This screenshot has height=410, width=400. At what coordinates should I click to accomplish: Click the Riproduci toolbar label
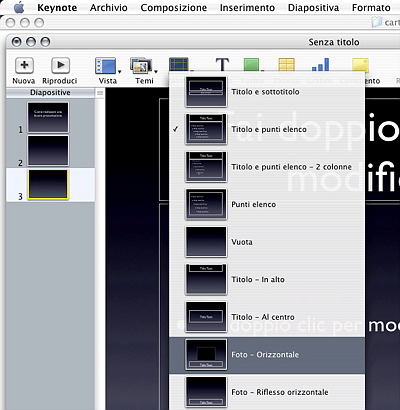coord(60,81)
